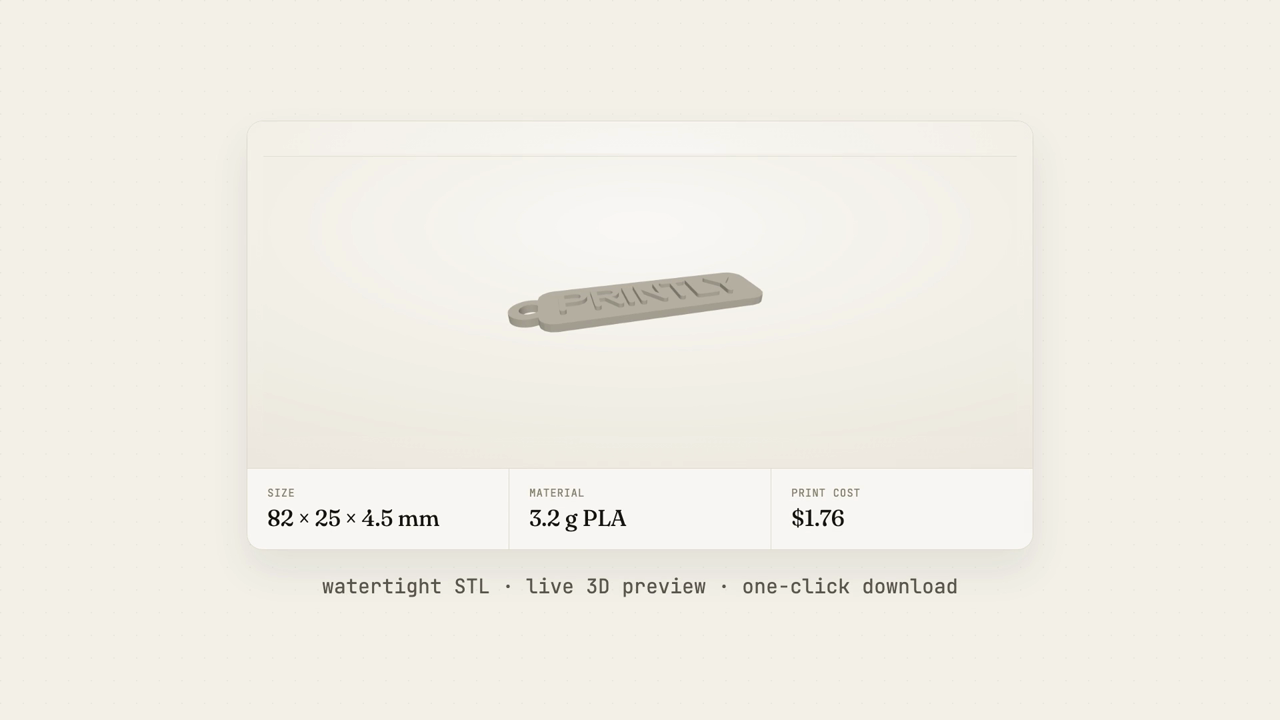The image size is (1280, 720).
Task: Click the embossed PRINTLY lettering
Action: (647, 294)
